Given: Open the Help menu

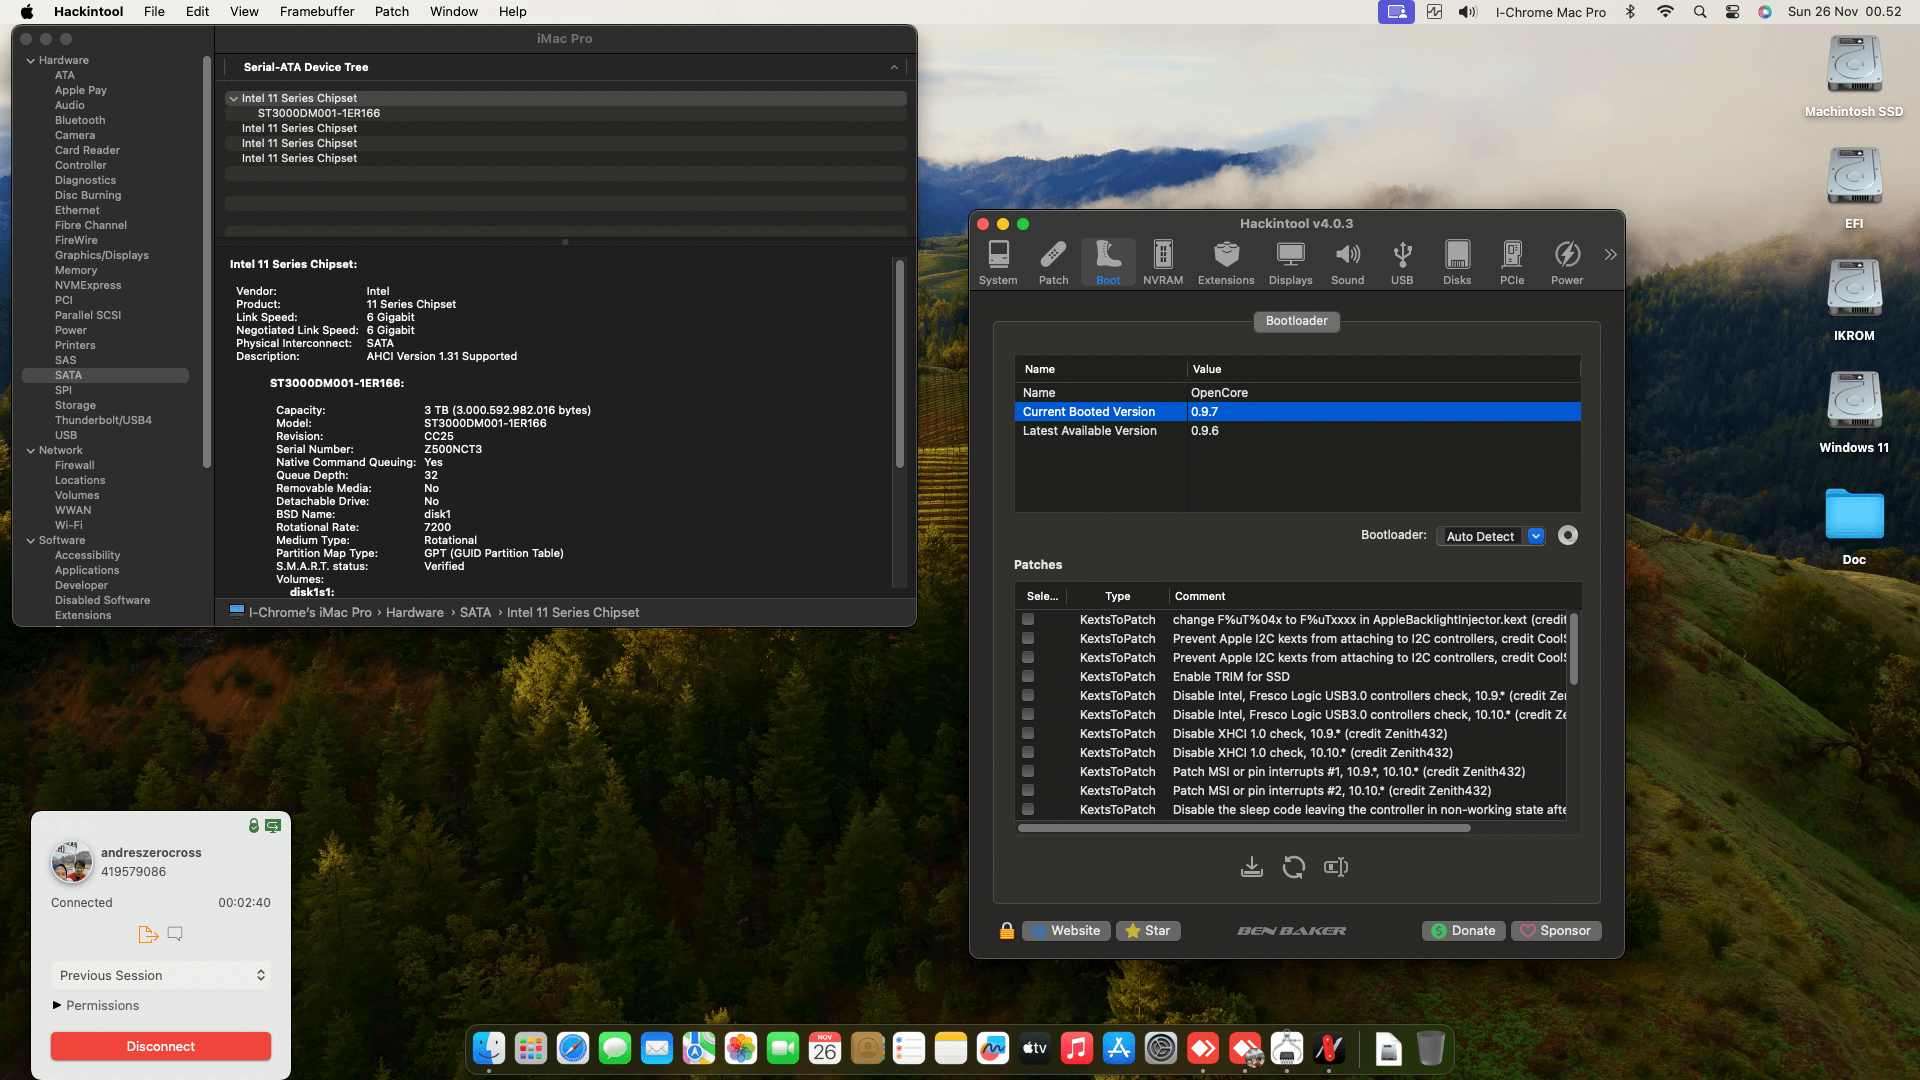Looking at the screenshot, I should click(x=513, y=12).
